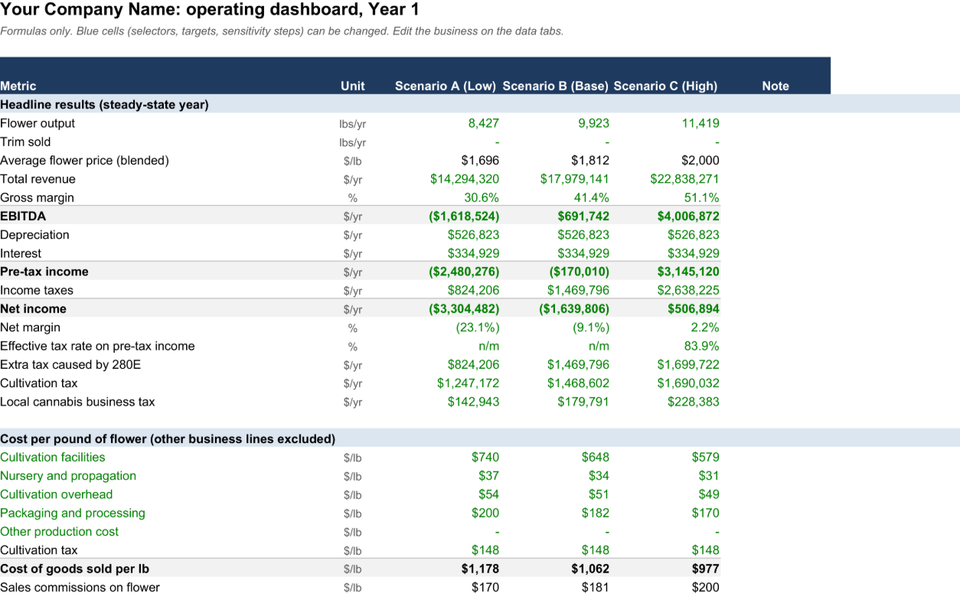The width and height of the screenshot is (960, 600).
Task: Click EBITDA value $4,006,872
Action: pyautogui.click(x=688, y=216)
